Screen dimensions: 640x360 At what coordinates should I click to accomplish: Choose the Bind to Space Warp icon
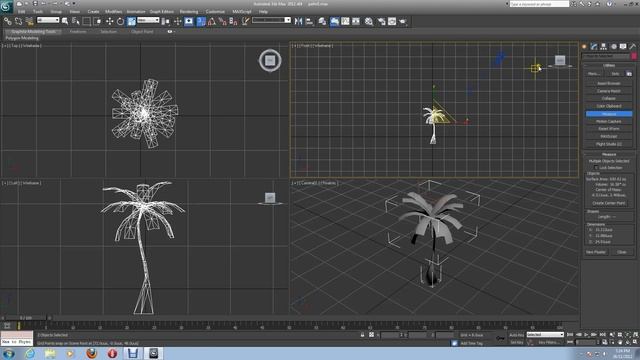pos(29,21)
